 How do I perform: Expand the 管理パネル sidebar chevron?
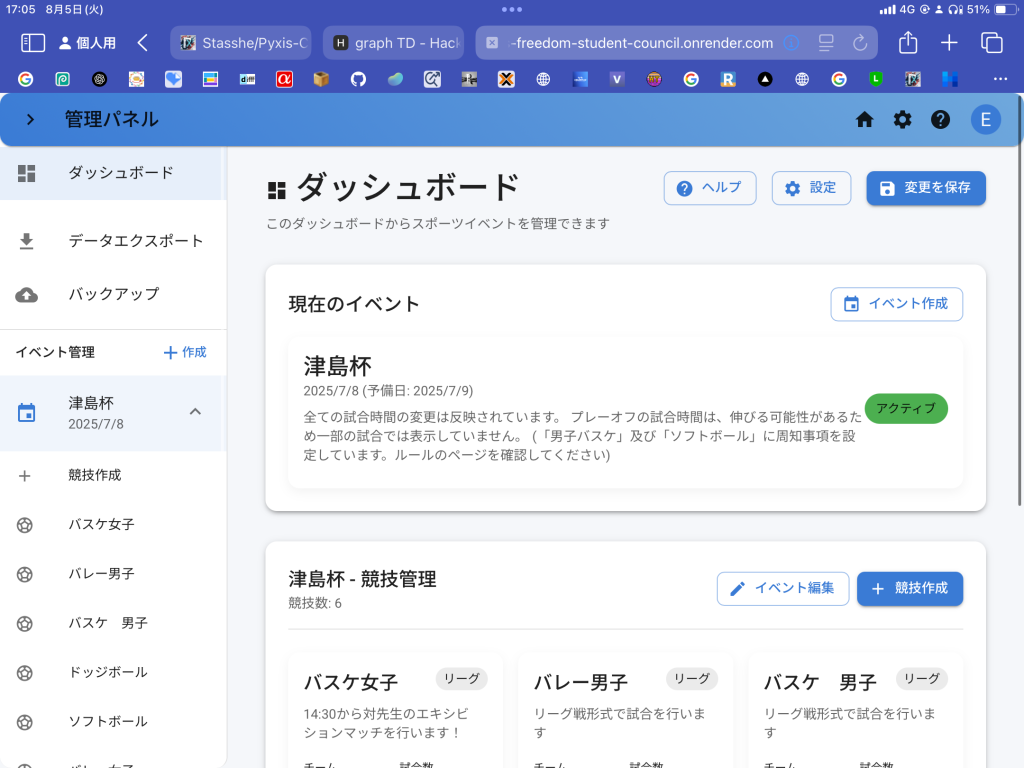coord(30,120)
